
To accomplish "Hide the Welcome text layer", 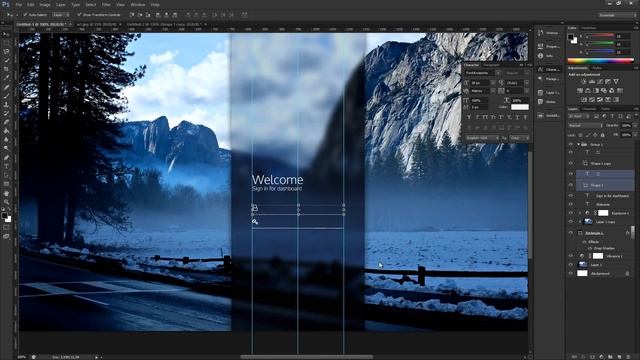I will coord(571,204).
